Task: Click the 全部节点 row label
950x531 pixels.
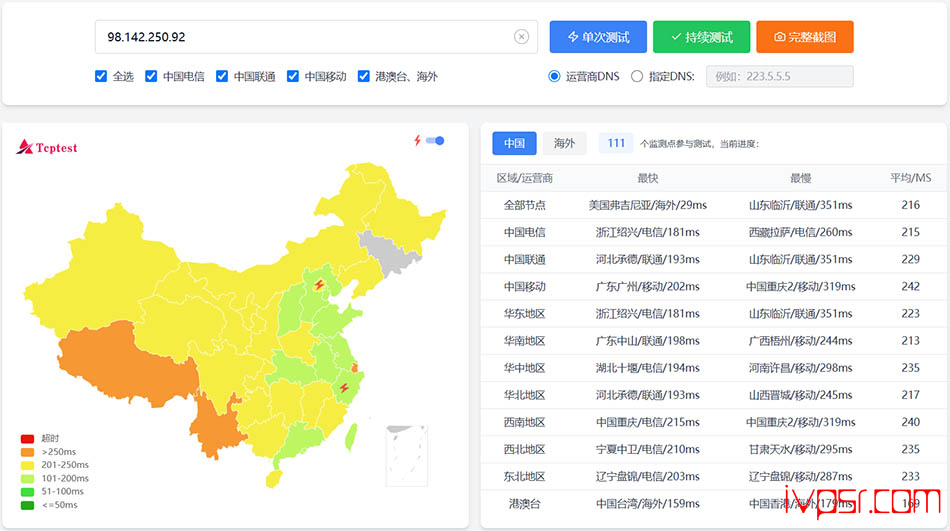Action: [x=524, y=205]
